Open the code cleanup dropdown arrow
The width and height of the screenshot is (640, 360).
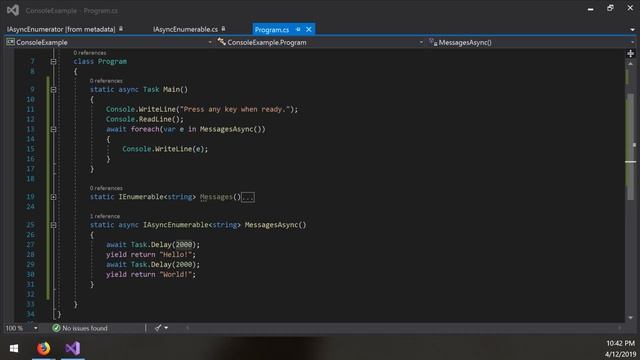point(166,328)
